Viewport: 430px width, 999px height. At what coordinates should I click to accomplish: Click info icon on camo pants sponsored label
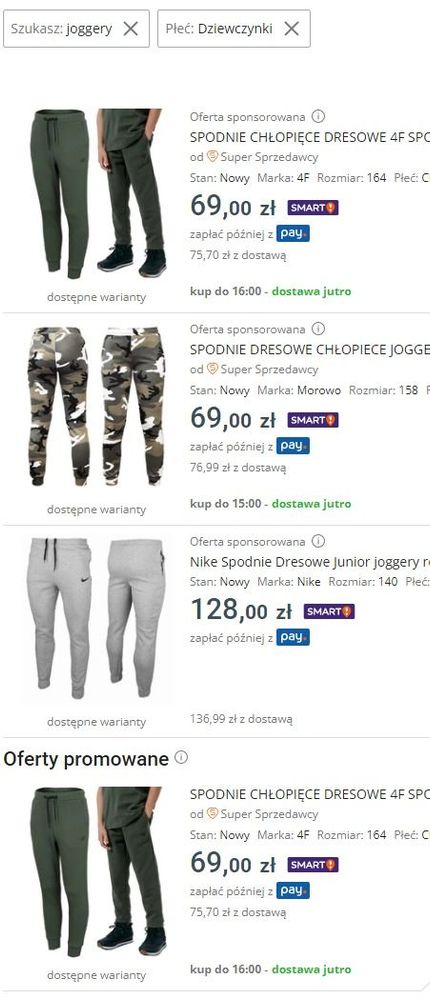(318, 329)
